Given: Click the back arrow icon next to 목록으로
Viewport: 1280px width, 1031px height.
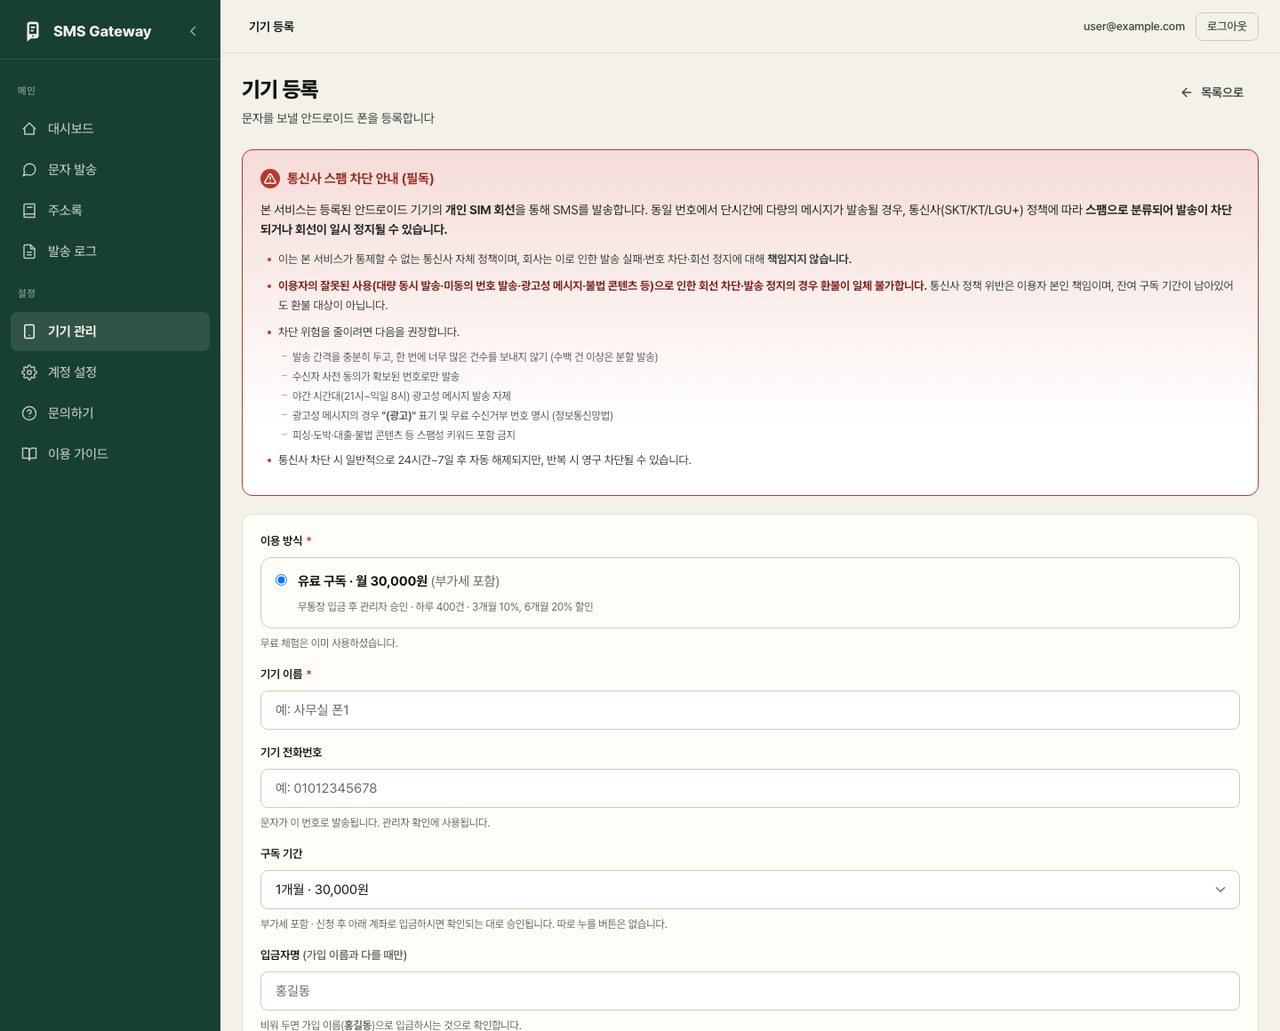Looking at the screenshot, I should click(1186, 93).
